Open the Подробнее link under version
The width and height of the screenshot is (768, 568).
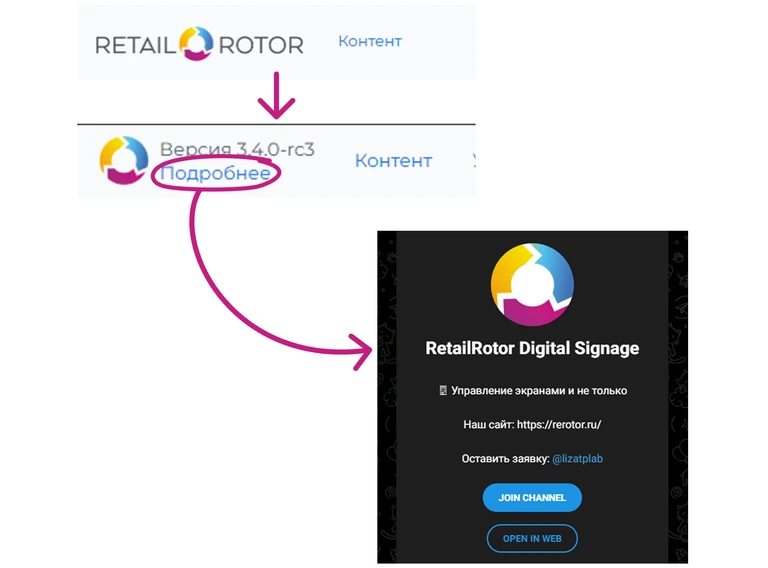coord(216,173)
